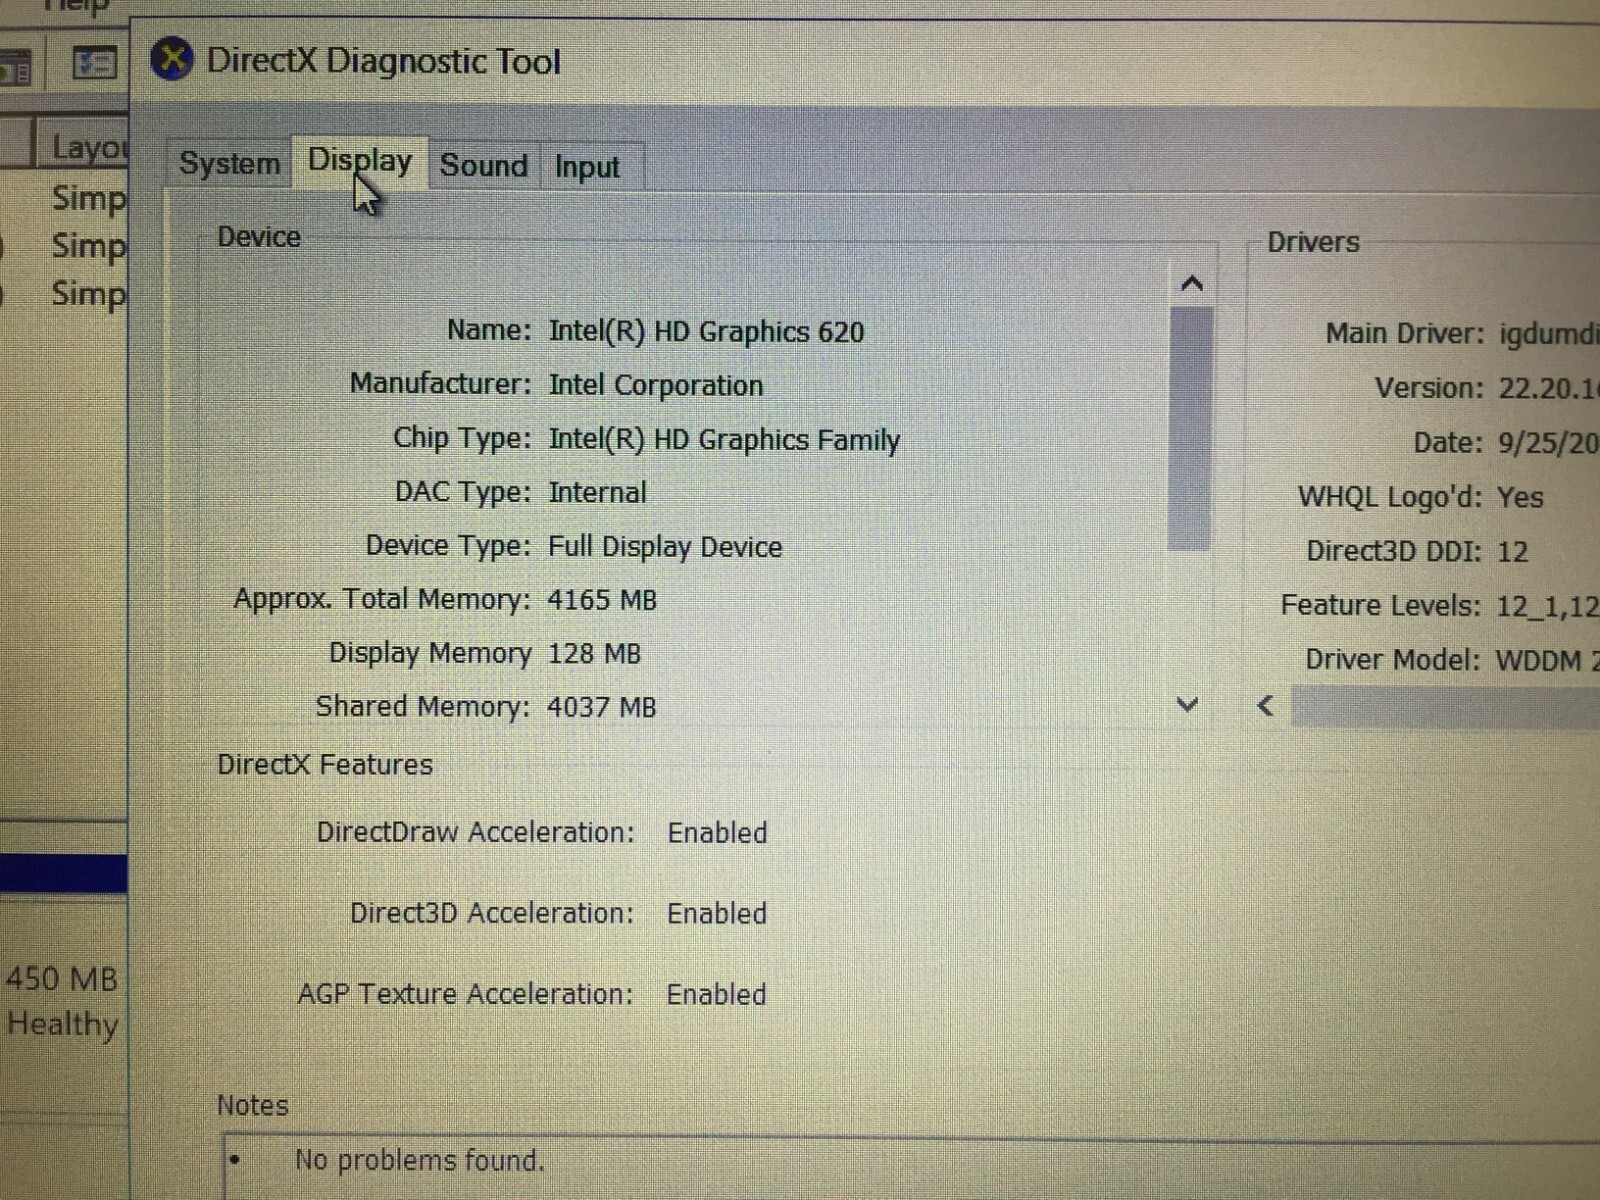Click the AGP Texture Acceleration Enabled status
The height and width of the screenshot is (1200, 1600).
pyautogui.click(x=716, y=995)
